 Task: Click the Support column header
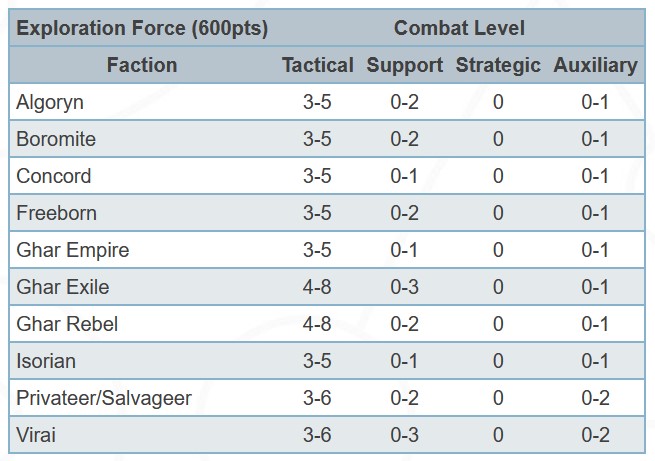click(x=404, y=65)
